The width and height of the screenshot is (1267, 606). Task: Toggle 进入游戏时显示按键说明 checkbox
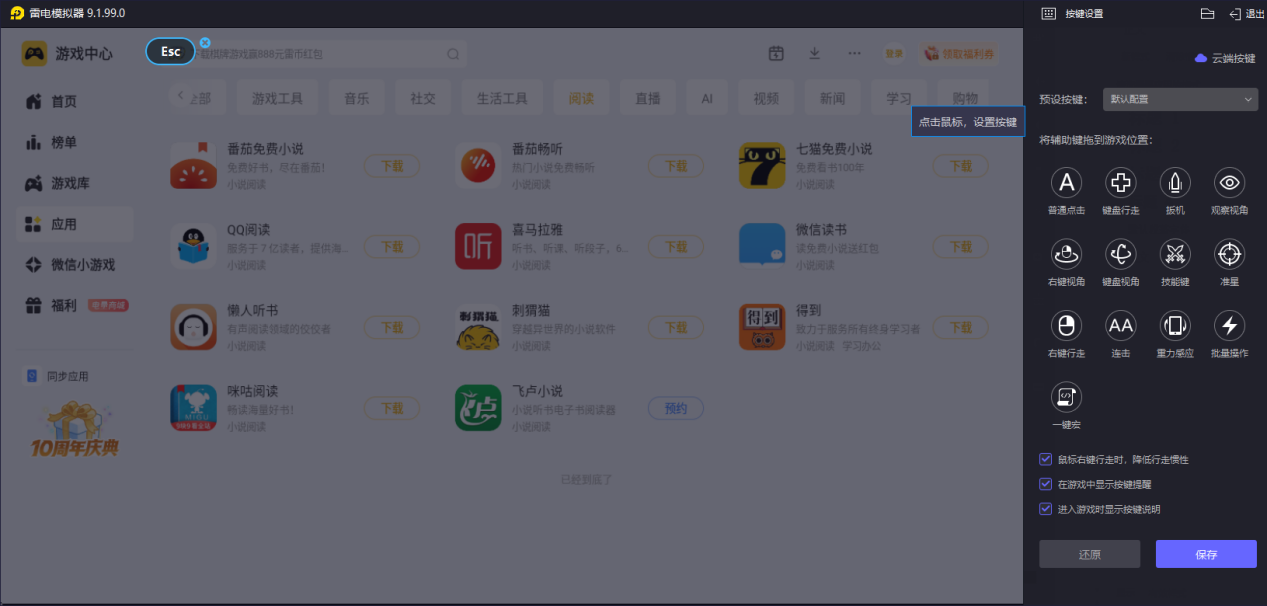tap(1046, 509)
